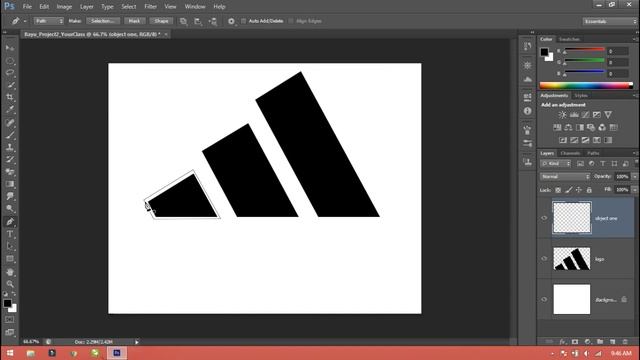Open path operations in options bar
This screenshot has height=360, width=640.
tap(183, 21)
